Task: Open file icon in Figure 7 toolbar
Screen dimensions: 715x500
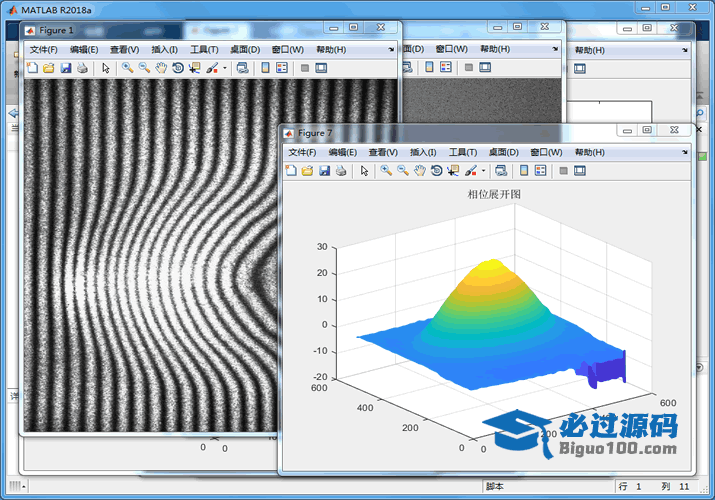Action: [307, 171]
